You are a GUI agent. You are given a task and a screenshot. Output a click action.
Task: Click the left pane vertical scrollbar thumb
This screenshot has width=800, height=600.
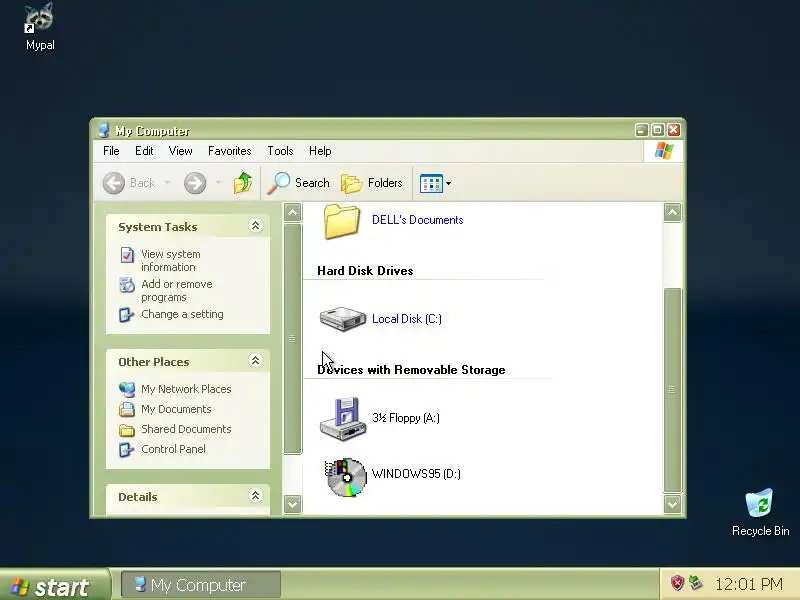pyautogui.click(x=292, y=338)
